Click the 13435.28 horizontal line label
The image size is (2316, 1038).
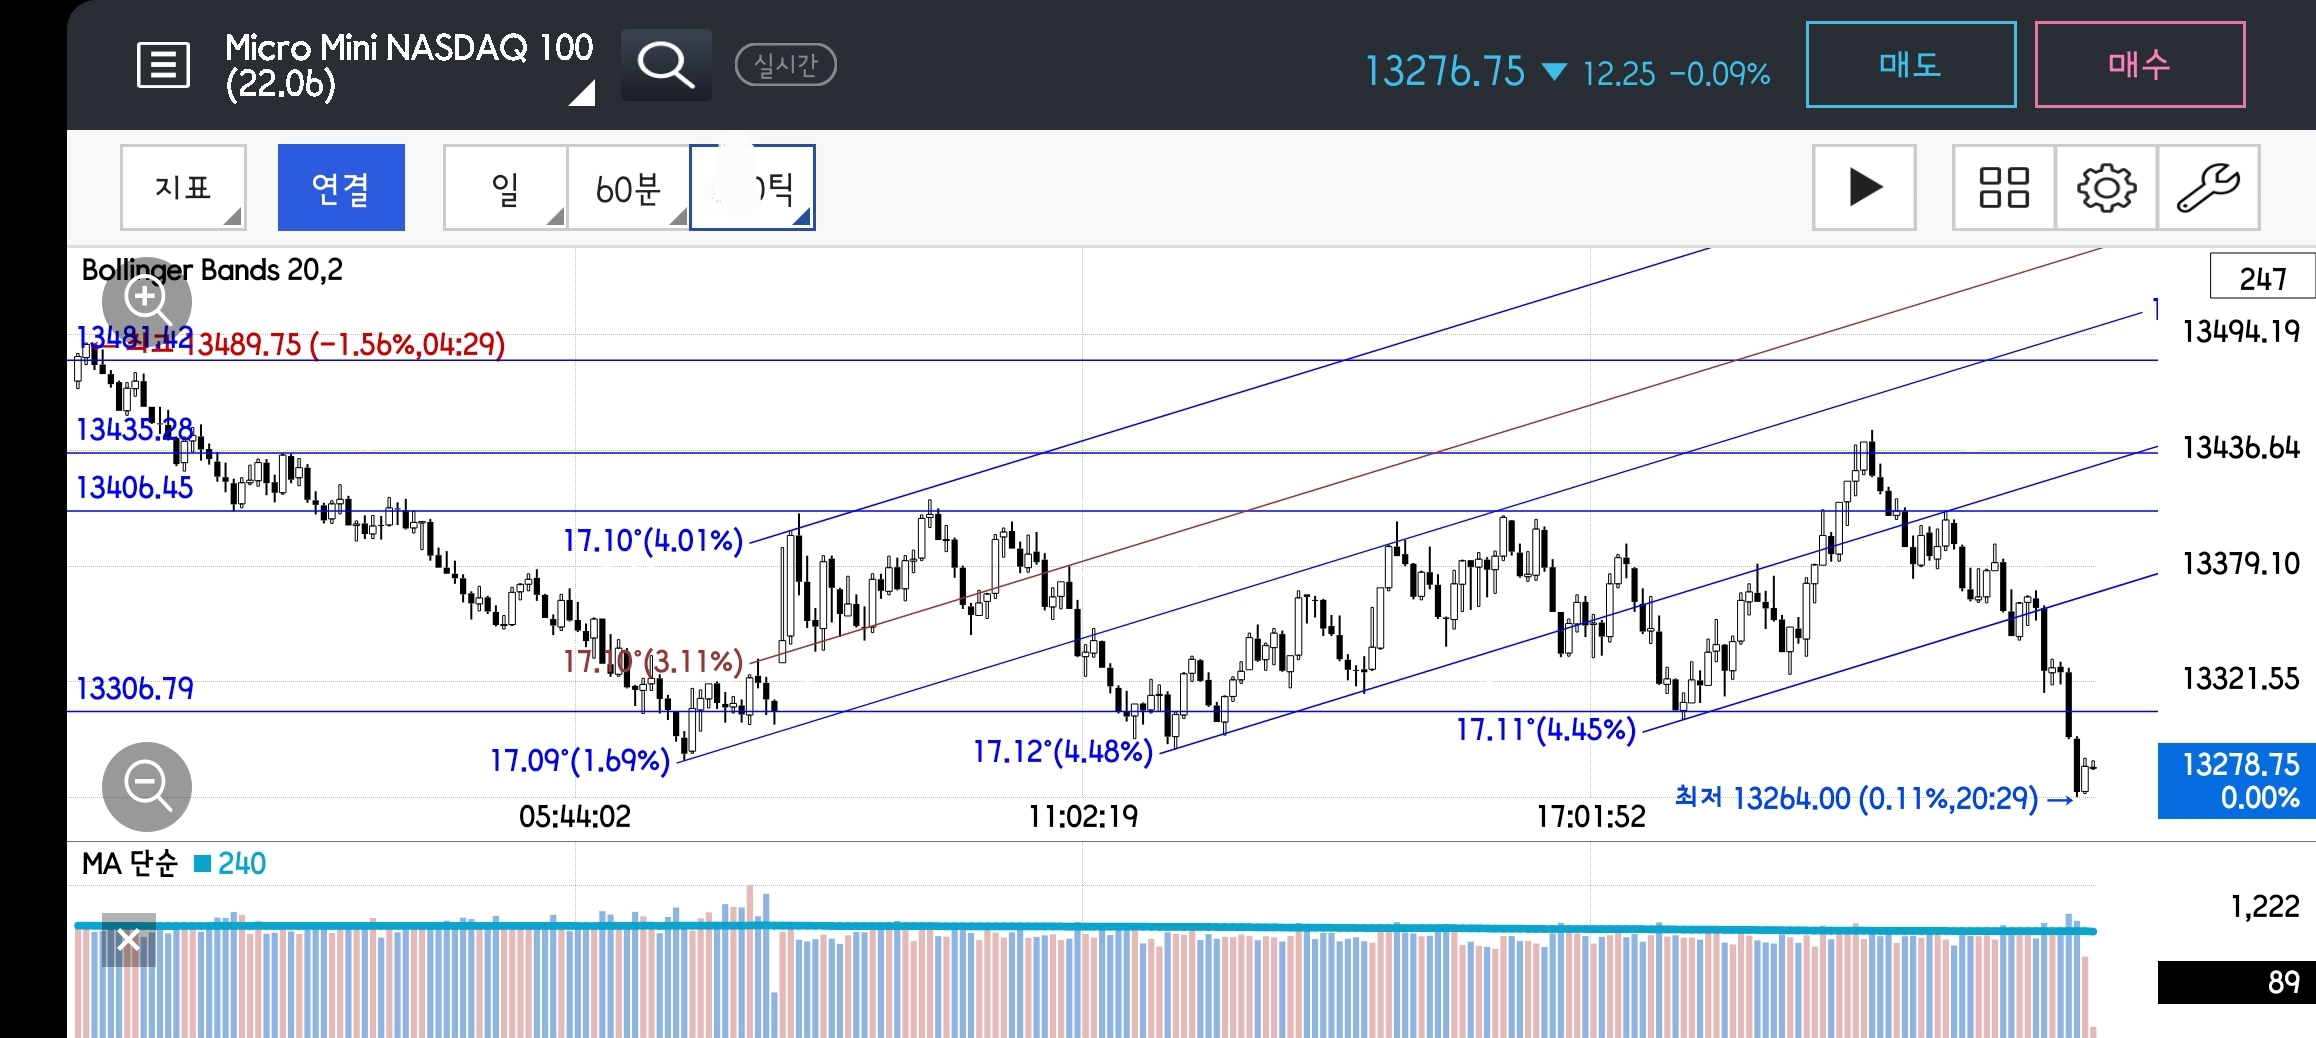pos(135,430)
